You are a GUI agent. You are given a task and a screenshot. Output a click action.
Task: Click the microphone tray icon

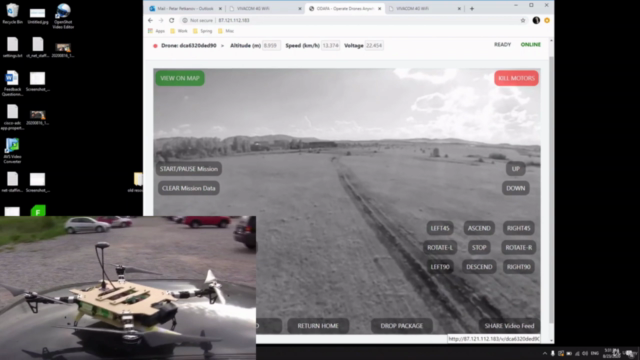[553, 353]
